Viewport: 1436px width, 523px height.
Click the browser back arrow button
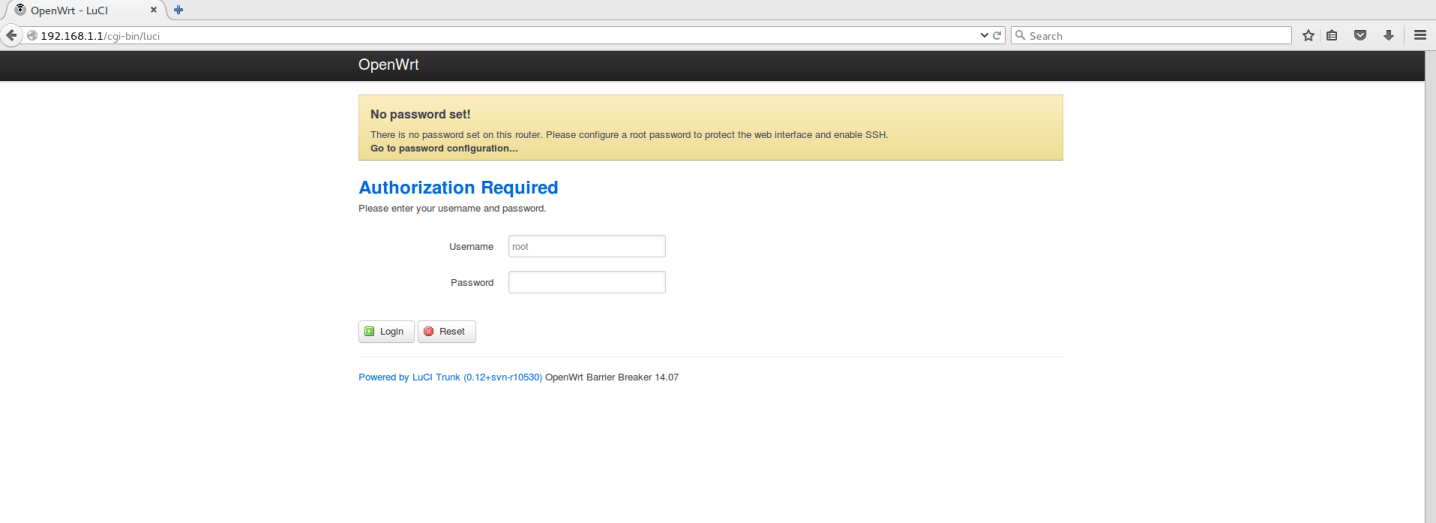coord(12,35)
